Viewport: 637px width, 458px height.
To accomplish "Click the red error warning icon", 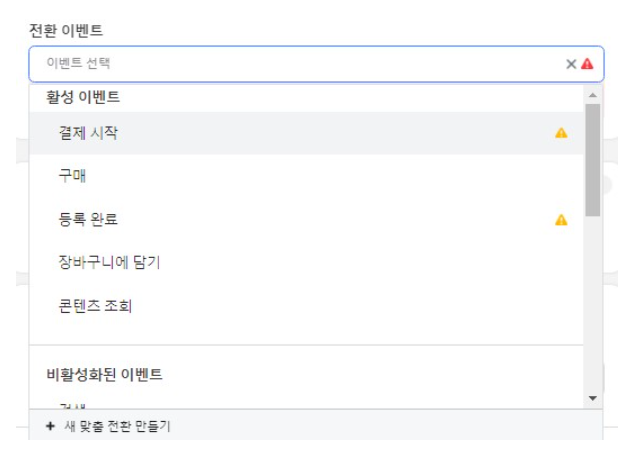I will [587, 64].
